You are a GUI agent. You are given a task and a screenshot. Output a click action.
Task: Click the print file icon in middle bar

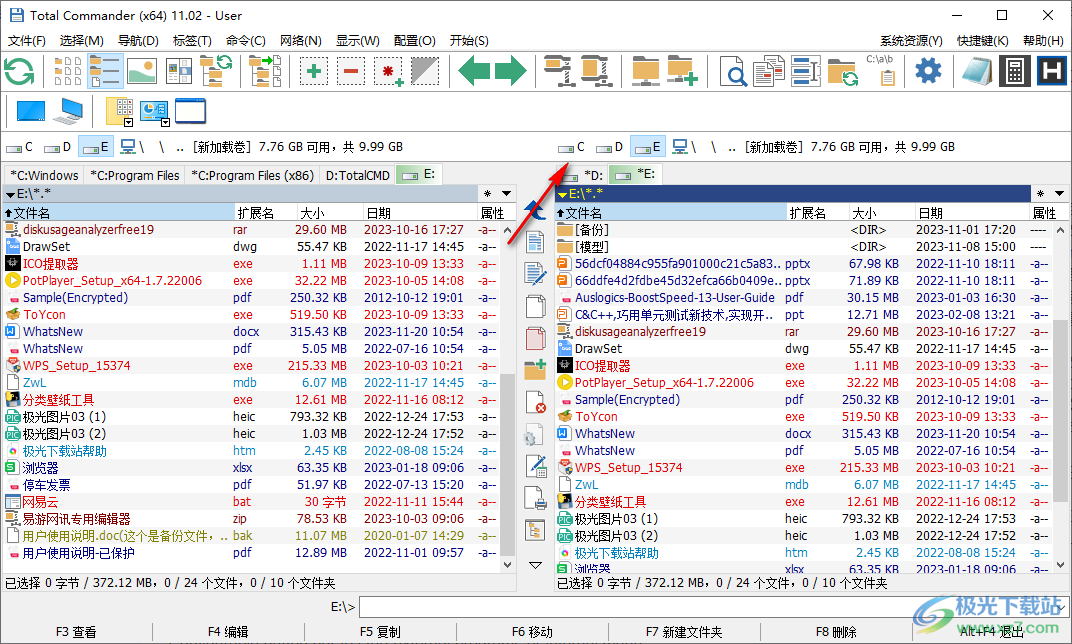(535, 498)
